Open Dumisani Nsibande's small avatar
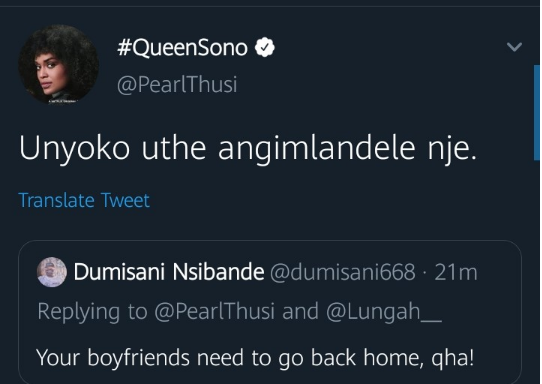Screen dimensions: 542x384 click(52, 272)
